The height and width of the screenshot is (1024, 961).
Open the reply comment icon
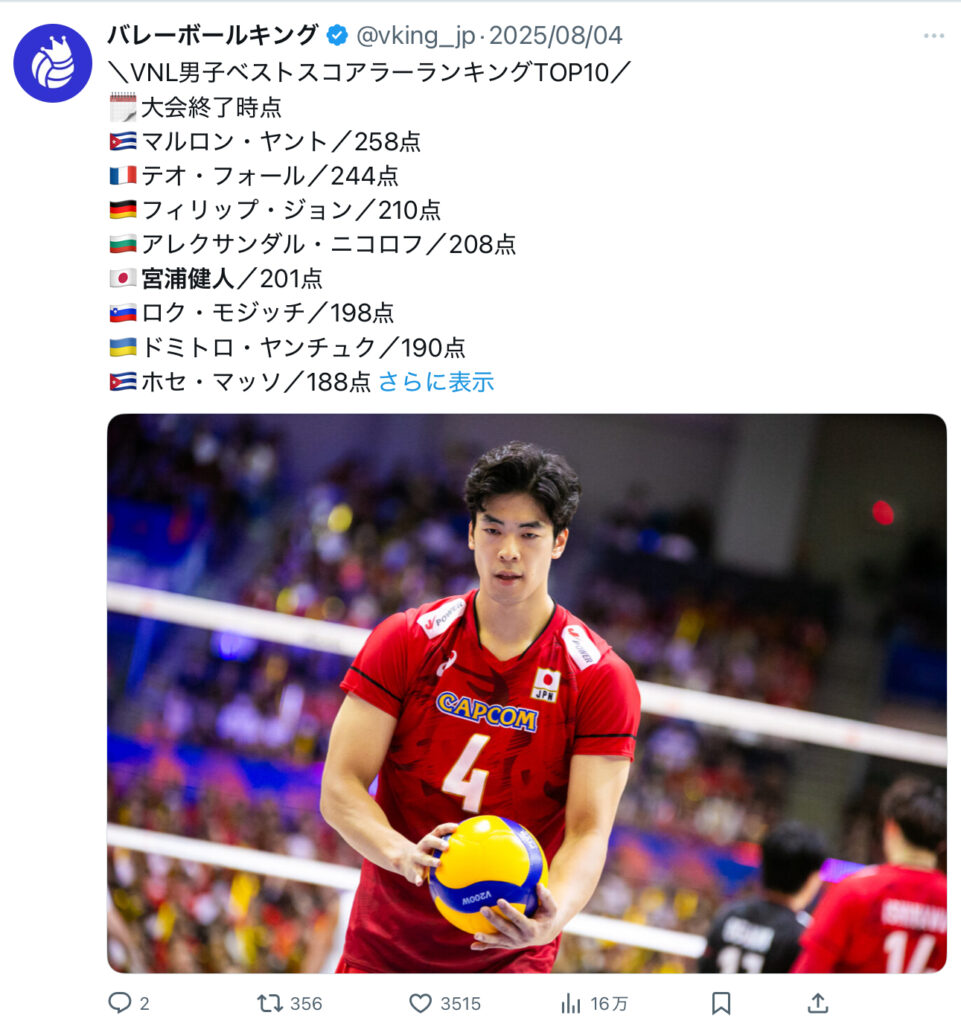tap(119, 1002)
